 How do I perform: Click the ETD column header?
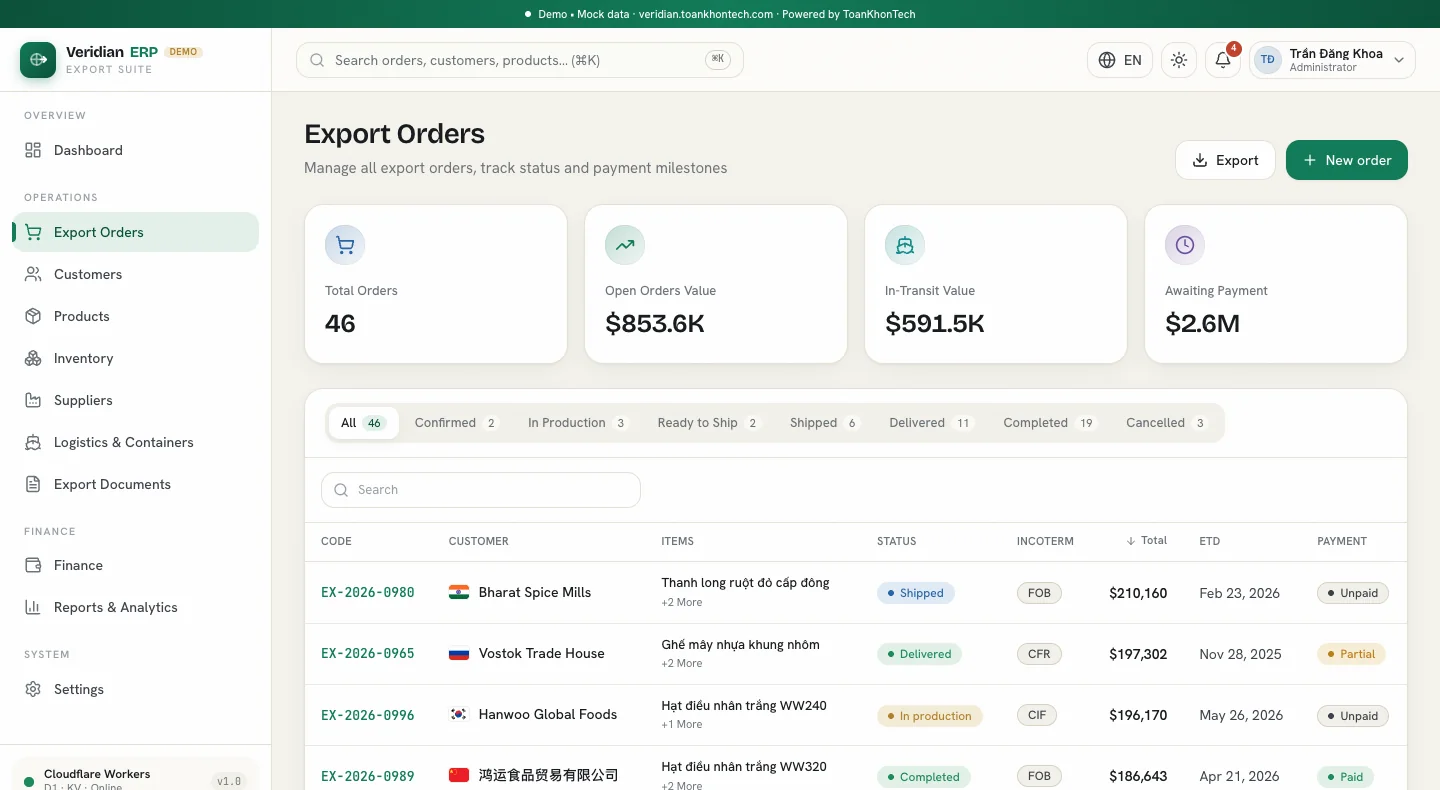click(1209, 541)
